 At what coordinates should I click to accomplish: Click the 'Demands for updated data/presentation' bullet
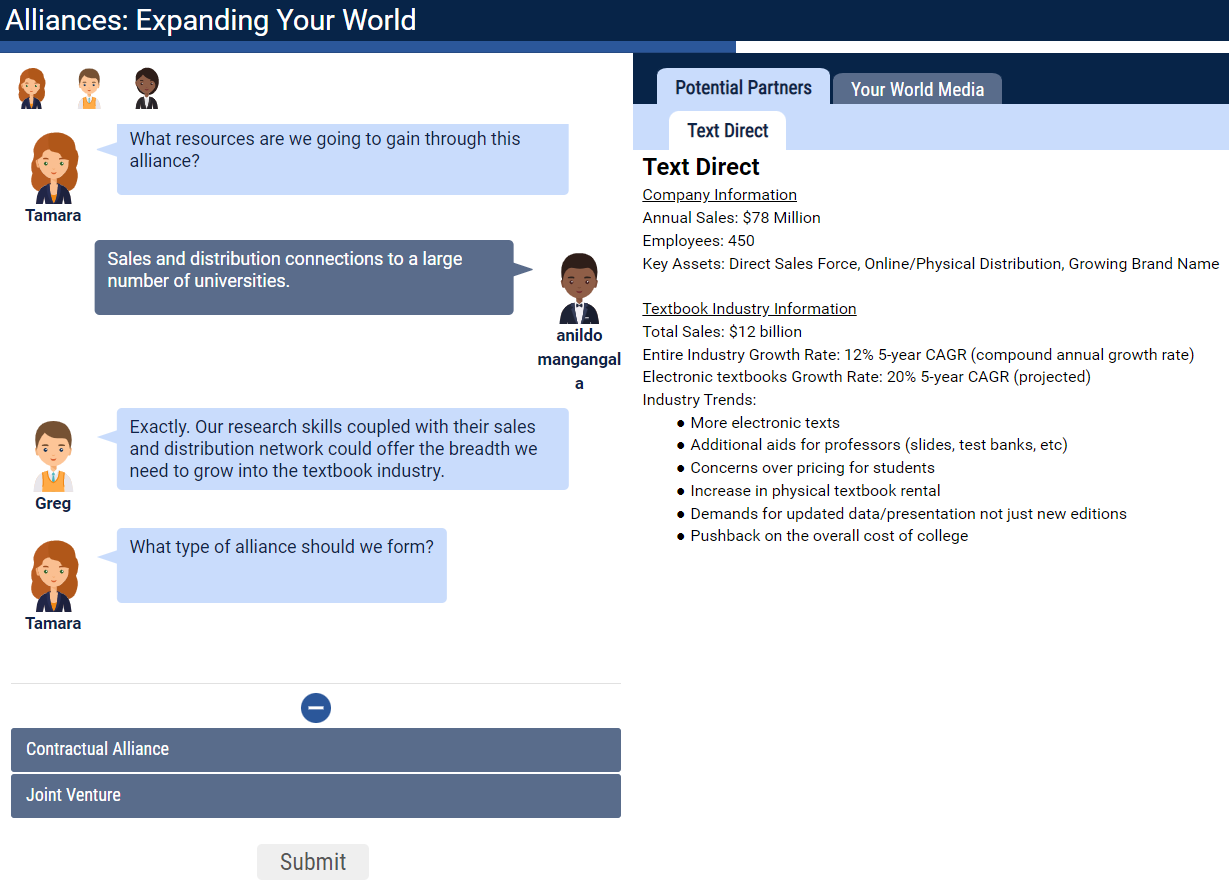(x=908, y=514)
